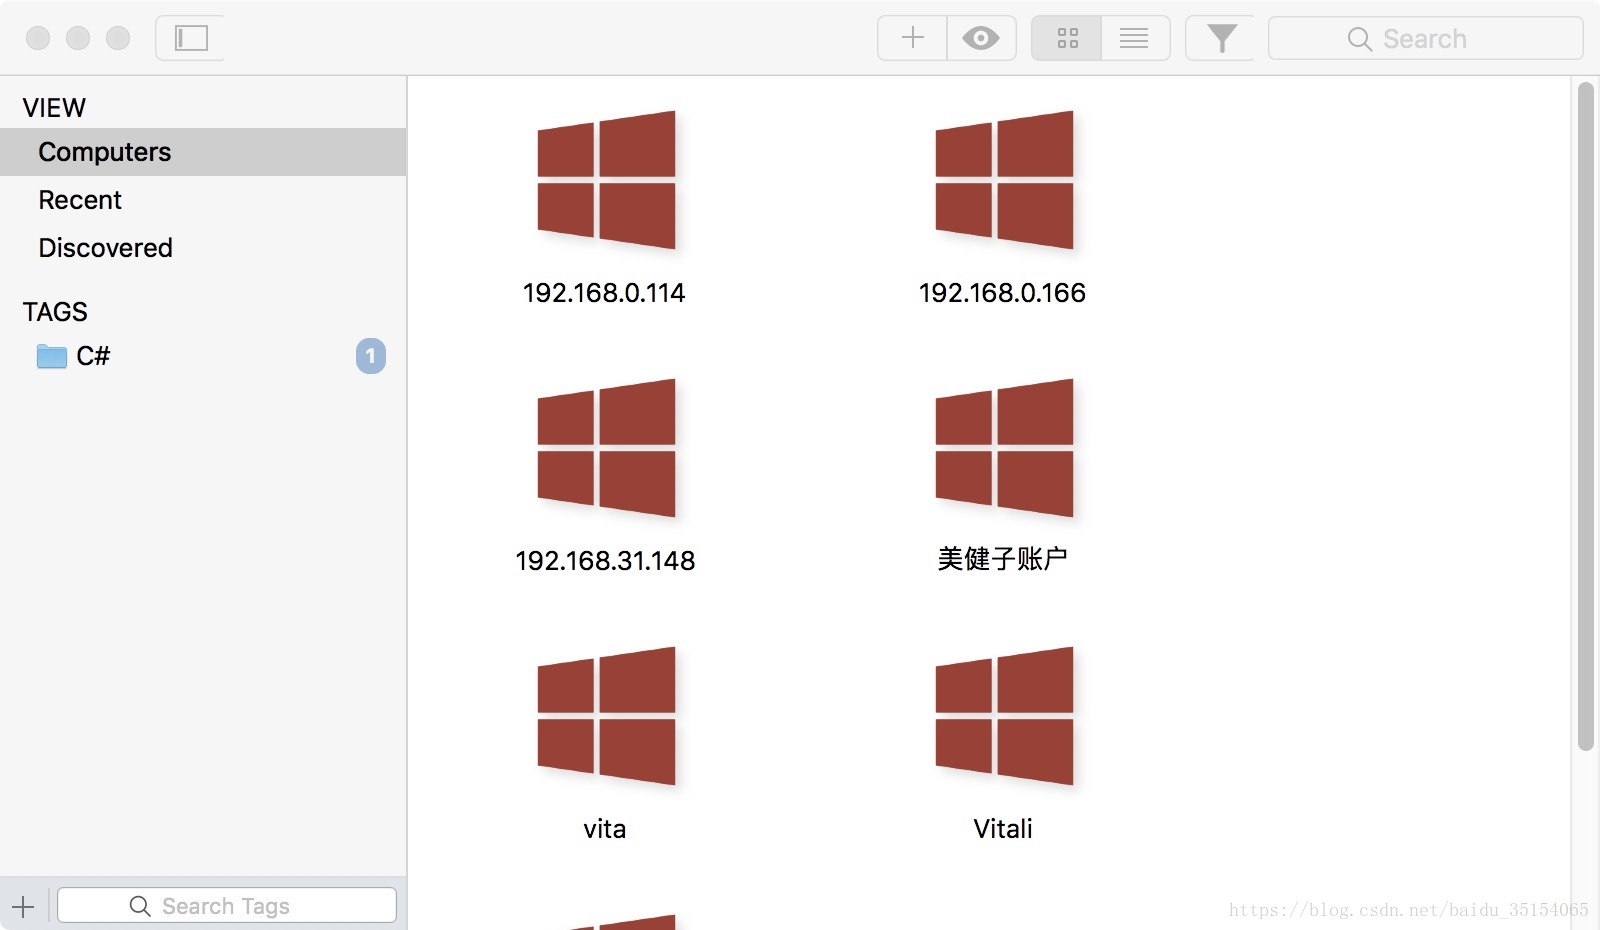Click the 192.168.0.166 label text
The image size is (1600, 930).
[1002, 293]
